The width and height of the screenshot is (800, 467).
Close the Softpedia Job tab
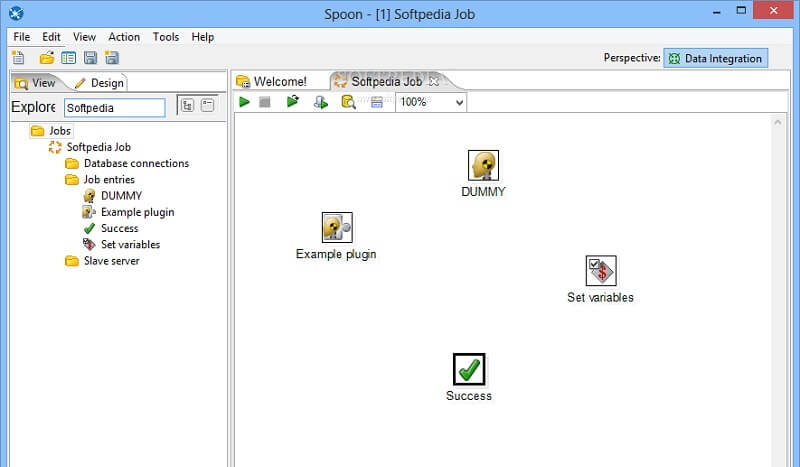[x=434, y=81]
